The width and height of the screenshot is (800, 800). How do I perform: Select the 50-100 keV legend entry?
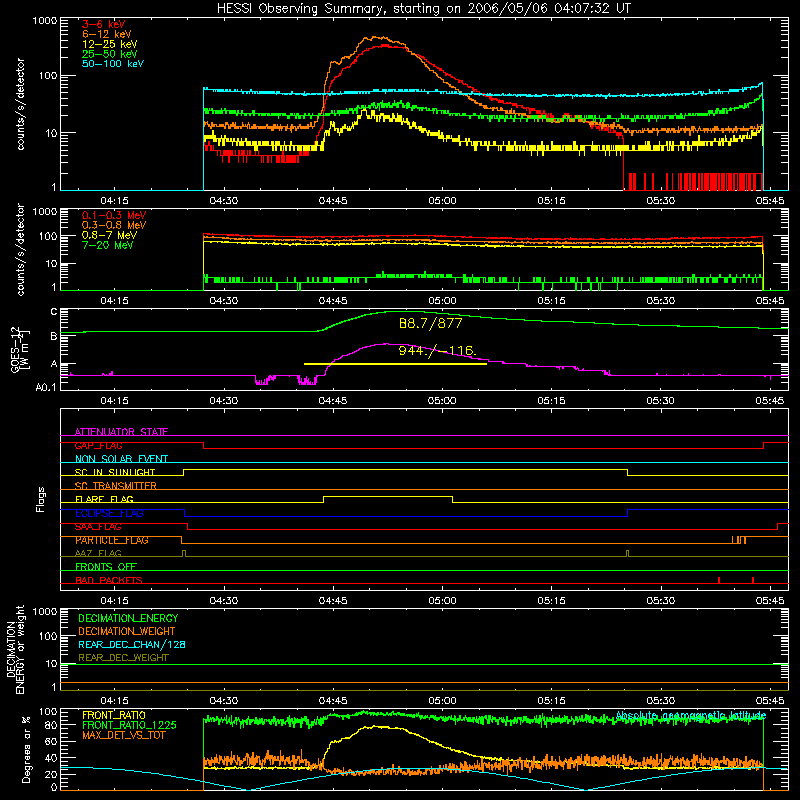pos(113,64)
